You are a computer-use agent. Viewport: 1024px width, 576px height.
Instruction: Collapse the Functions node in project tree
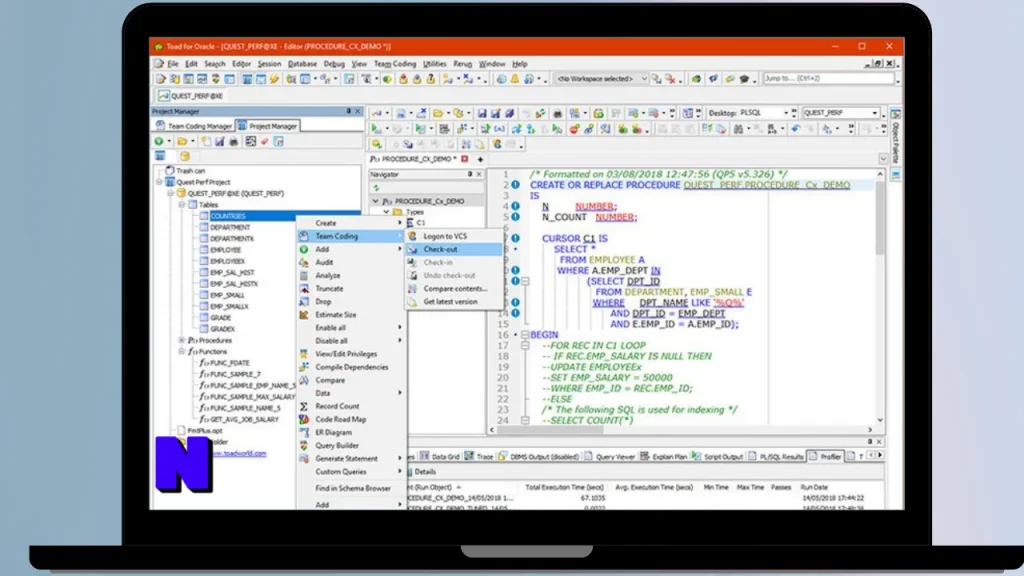tap(182, 351)
